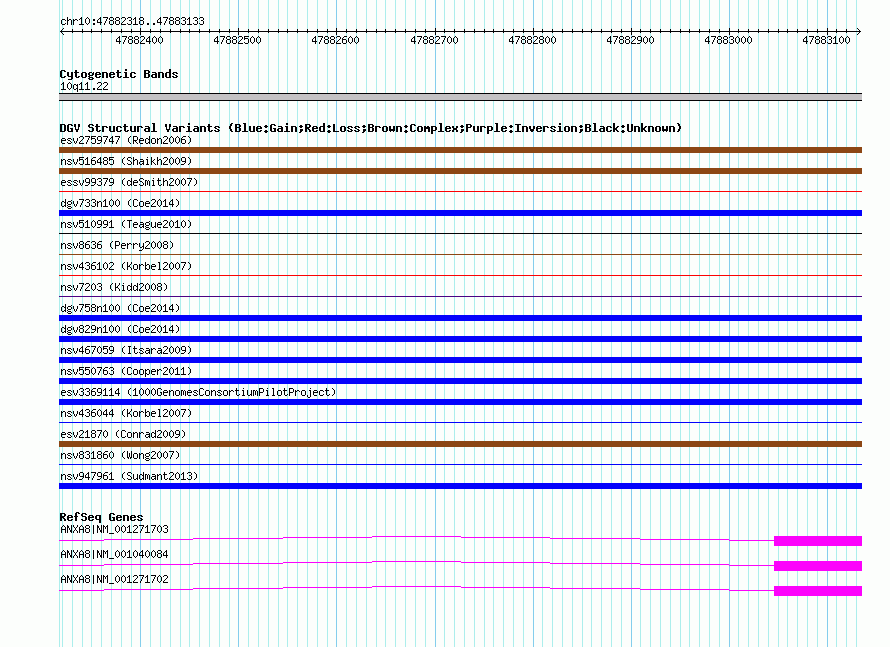
Task: Click the chr10:47882318..47883133 region label
Action: tap(132, 22)
